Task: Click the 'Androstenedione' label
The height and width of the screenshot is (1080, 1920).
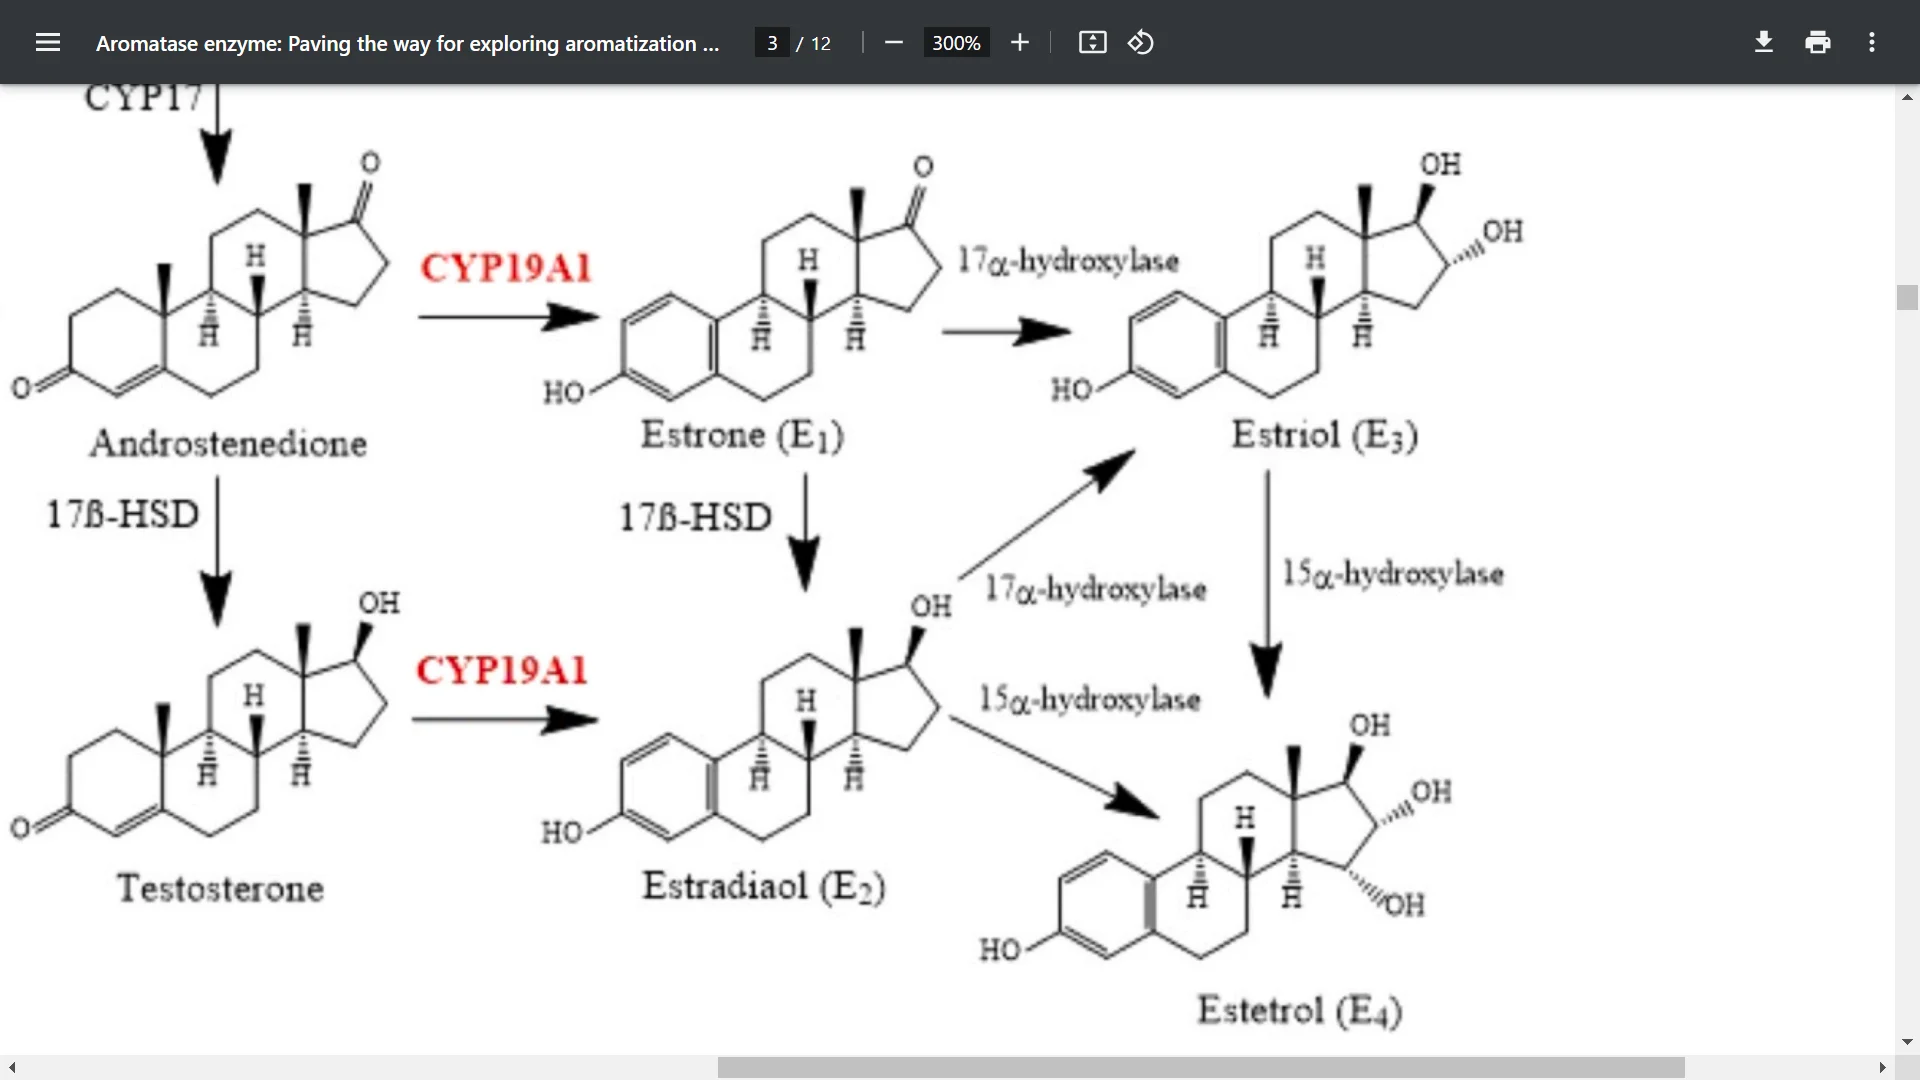Action: click(x=228, y=443)
